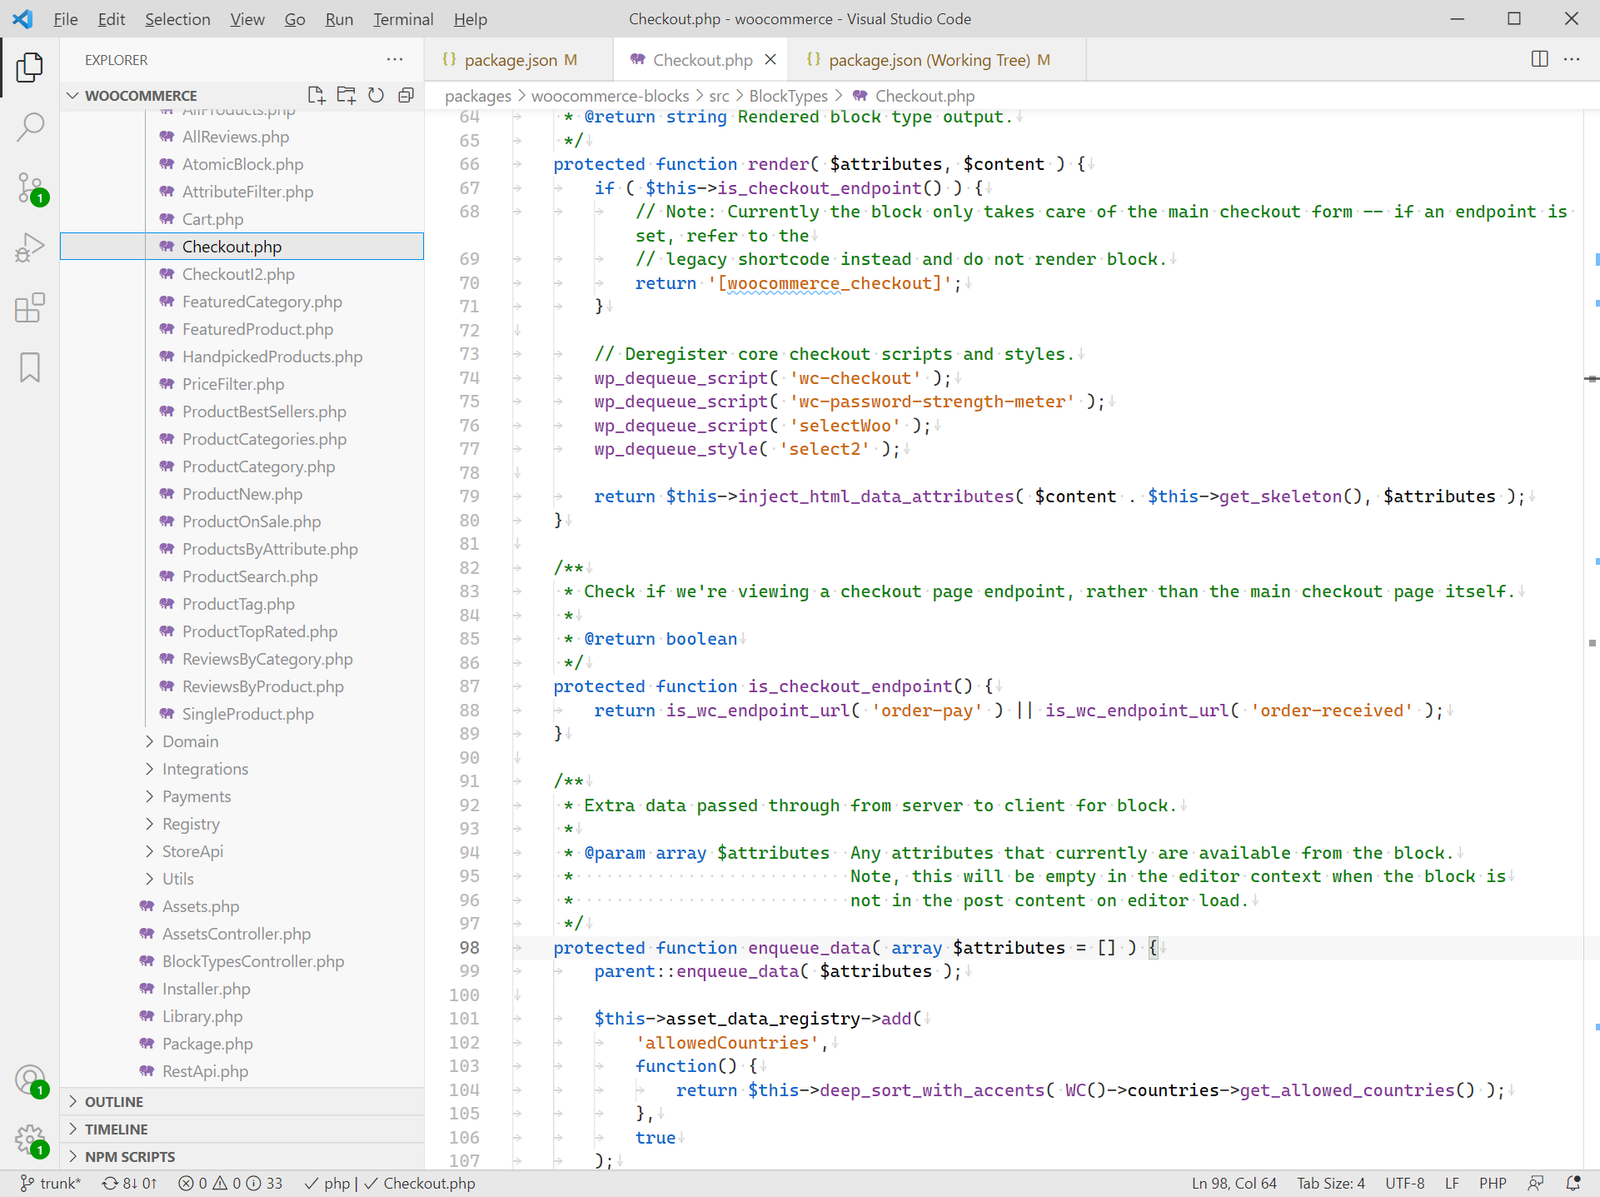Open CheckoutI2.php file
Image resolution: width=1600 pixels, height=1197 pixels.
point(238,274)
